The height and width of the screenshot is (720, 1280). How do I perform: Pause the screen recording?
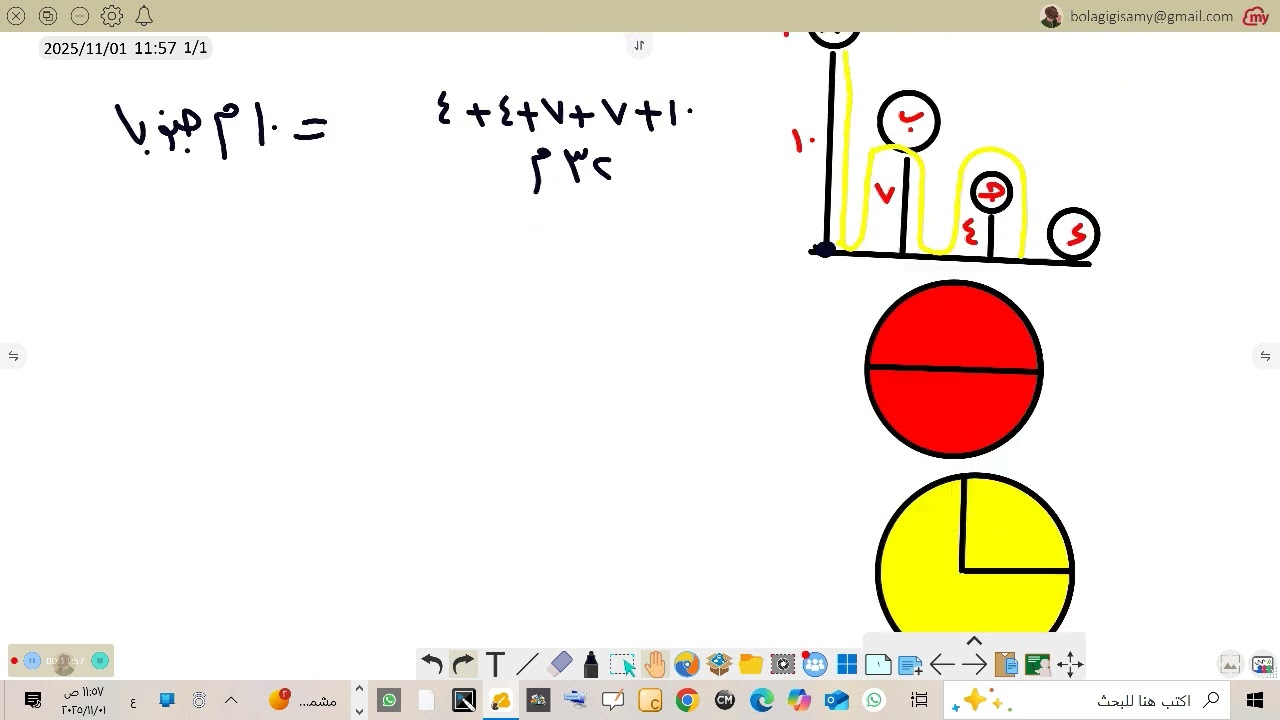point(32,660)
